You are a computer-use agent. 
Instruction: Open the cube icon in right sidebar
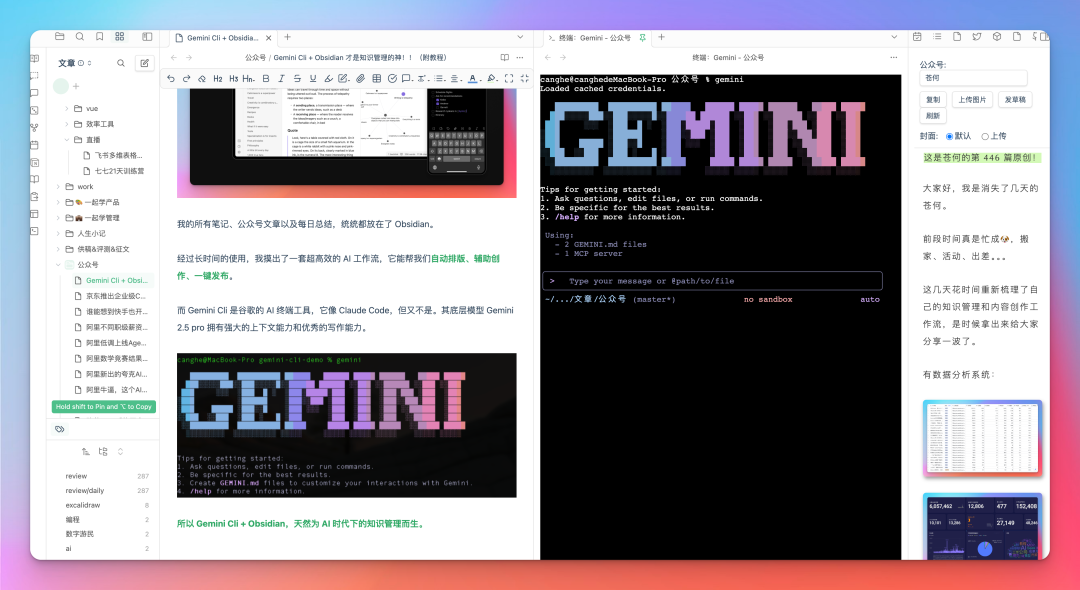pos(997,36)
